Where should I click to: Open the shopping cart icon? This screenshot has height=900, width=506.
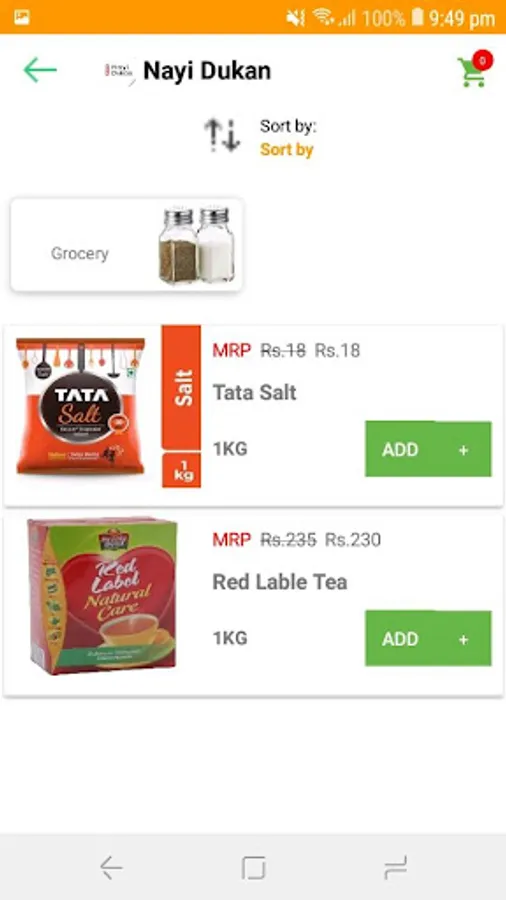(472, 73)
